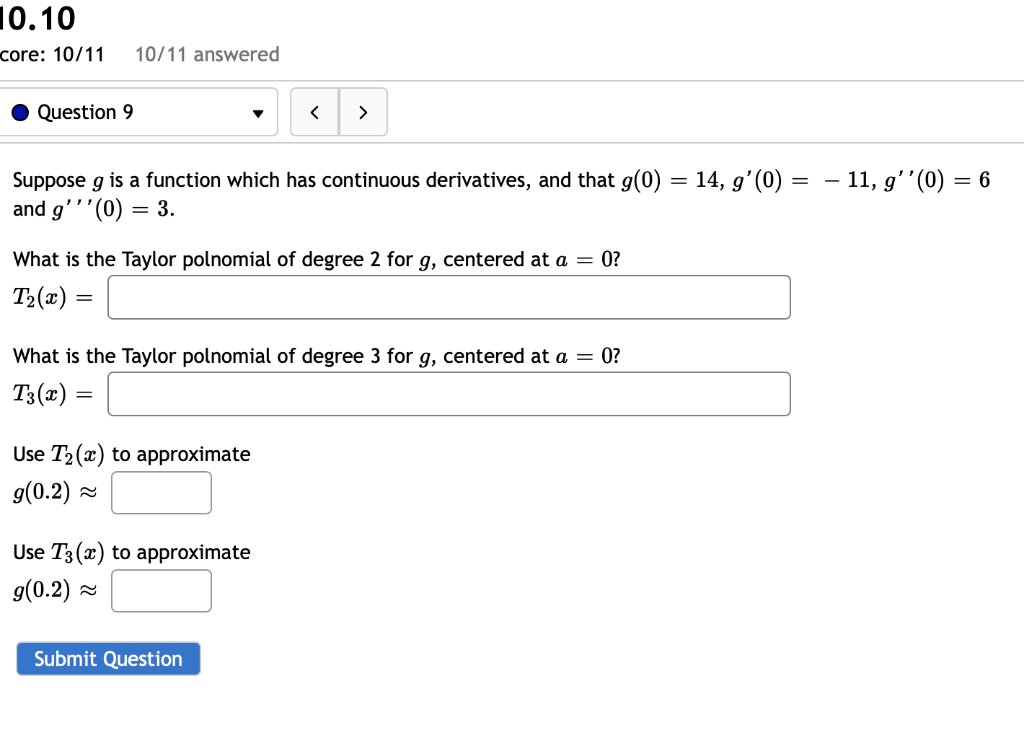Submit your answers for Question 9
Screen dimensions: 1024x746
point(108,658)
